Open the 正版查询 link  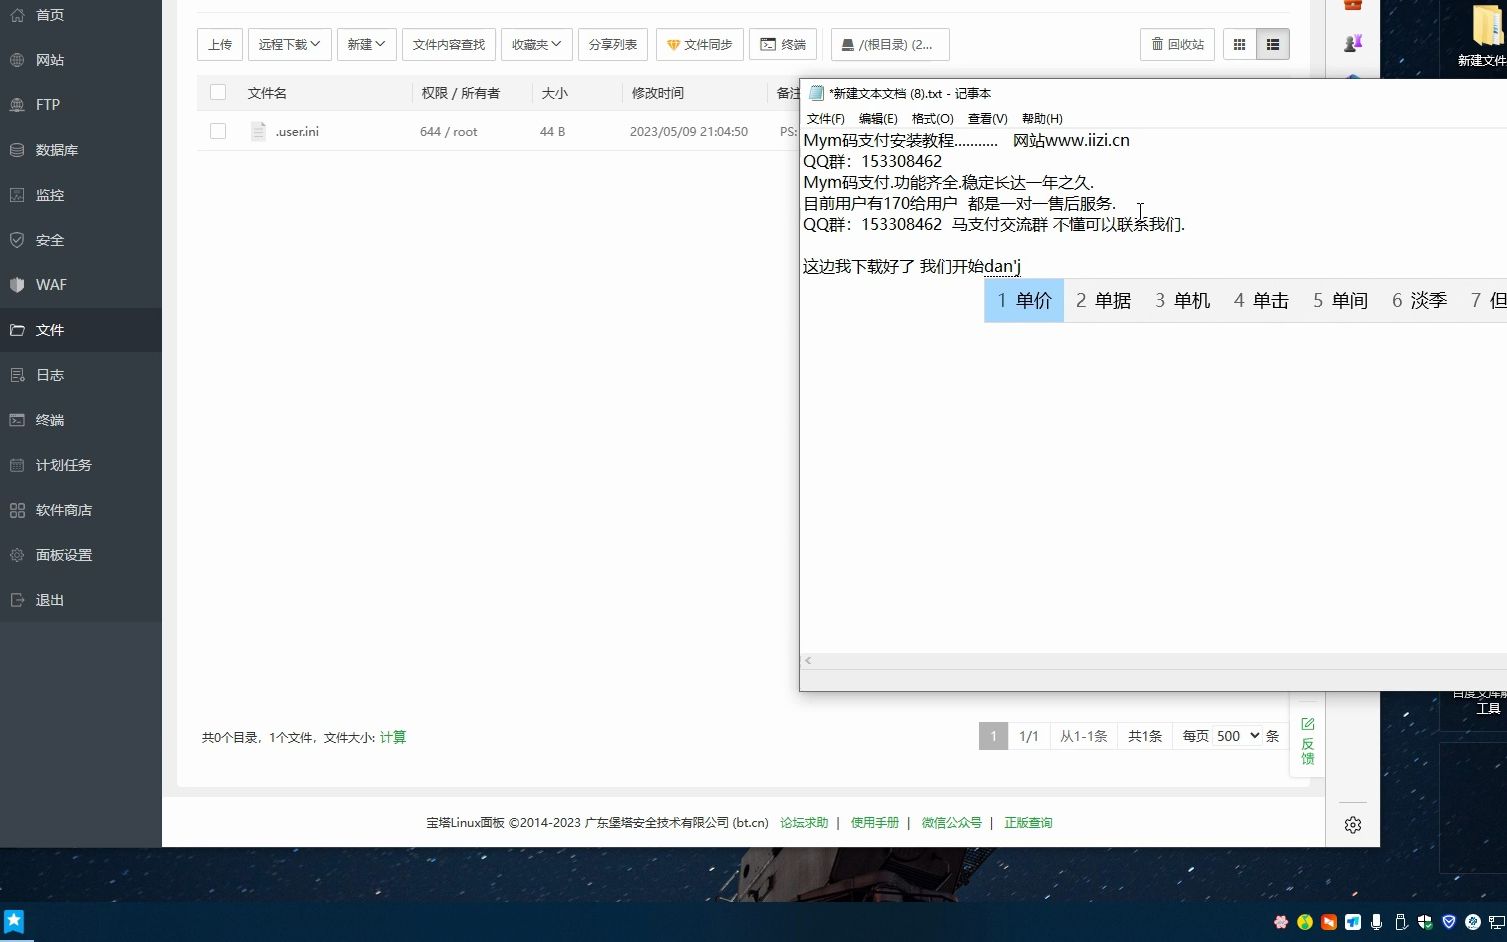click(1028, 823)
